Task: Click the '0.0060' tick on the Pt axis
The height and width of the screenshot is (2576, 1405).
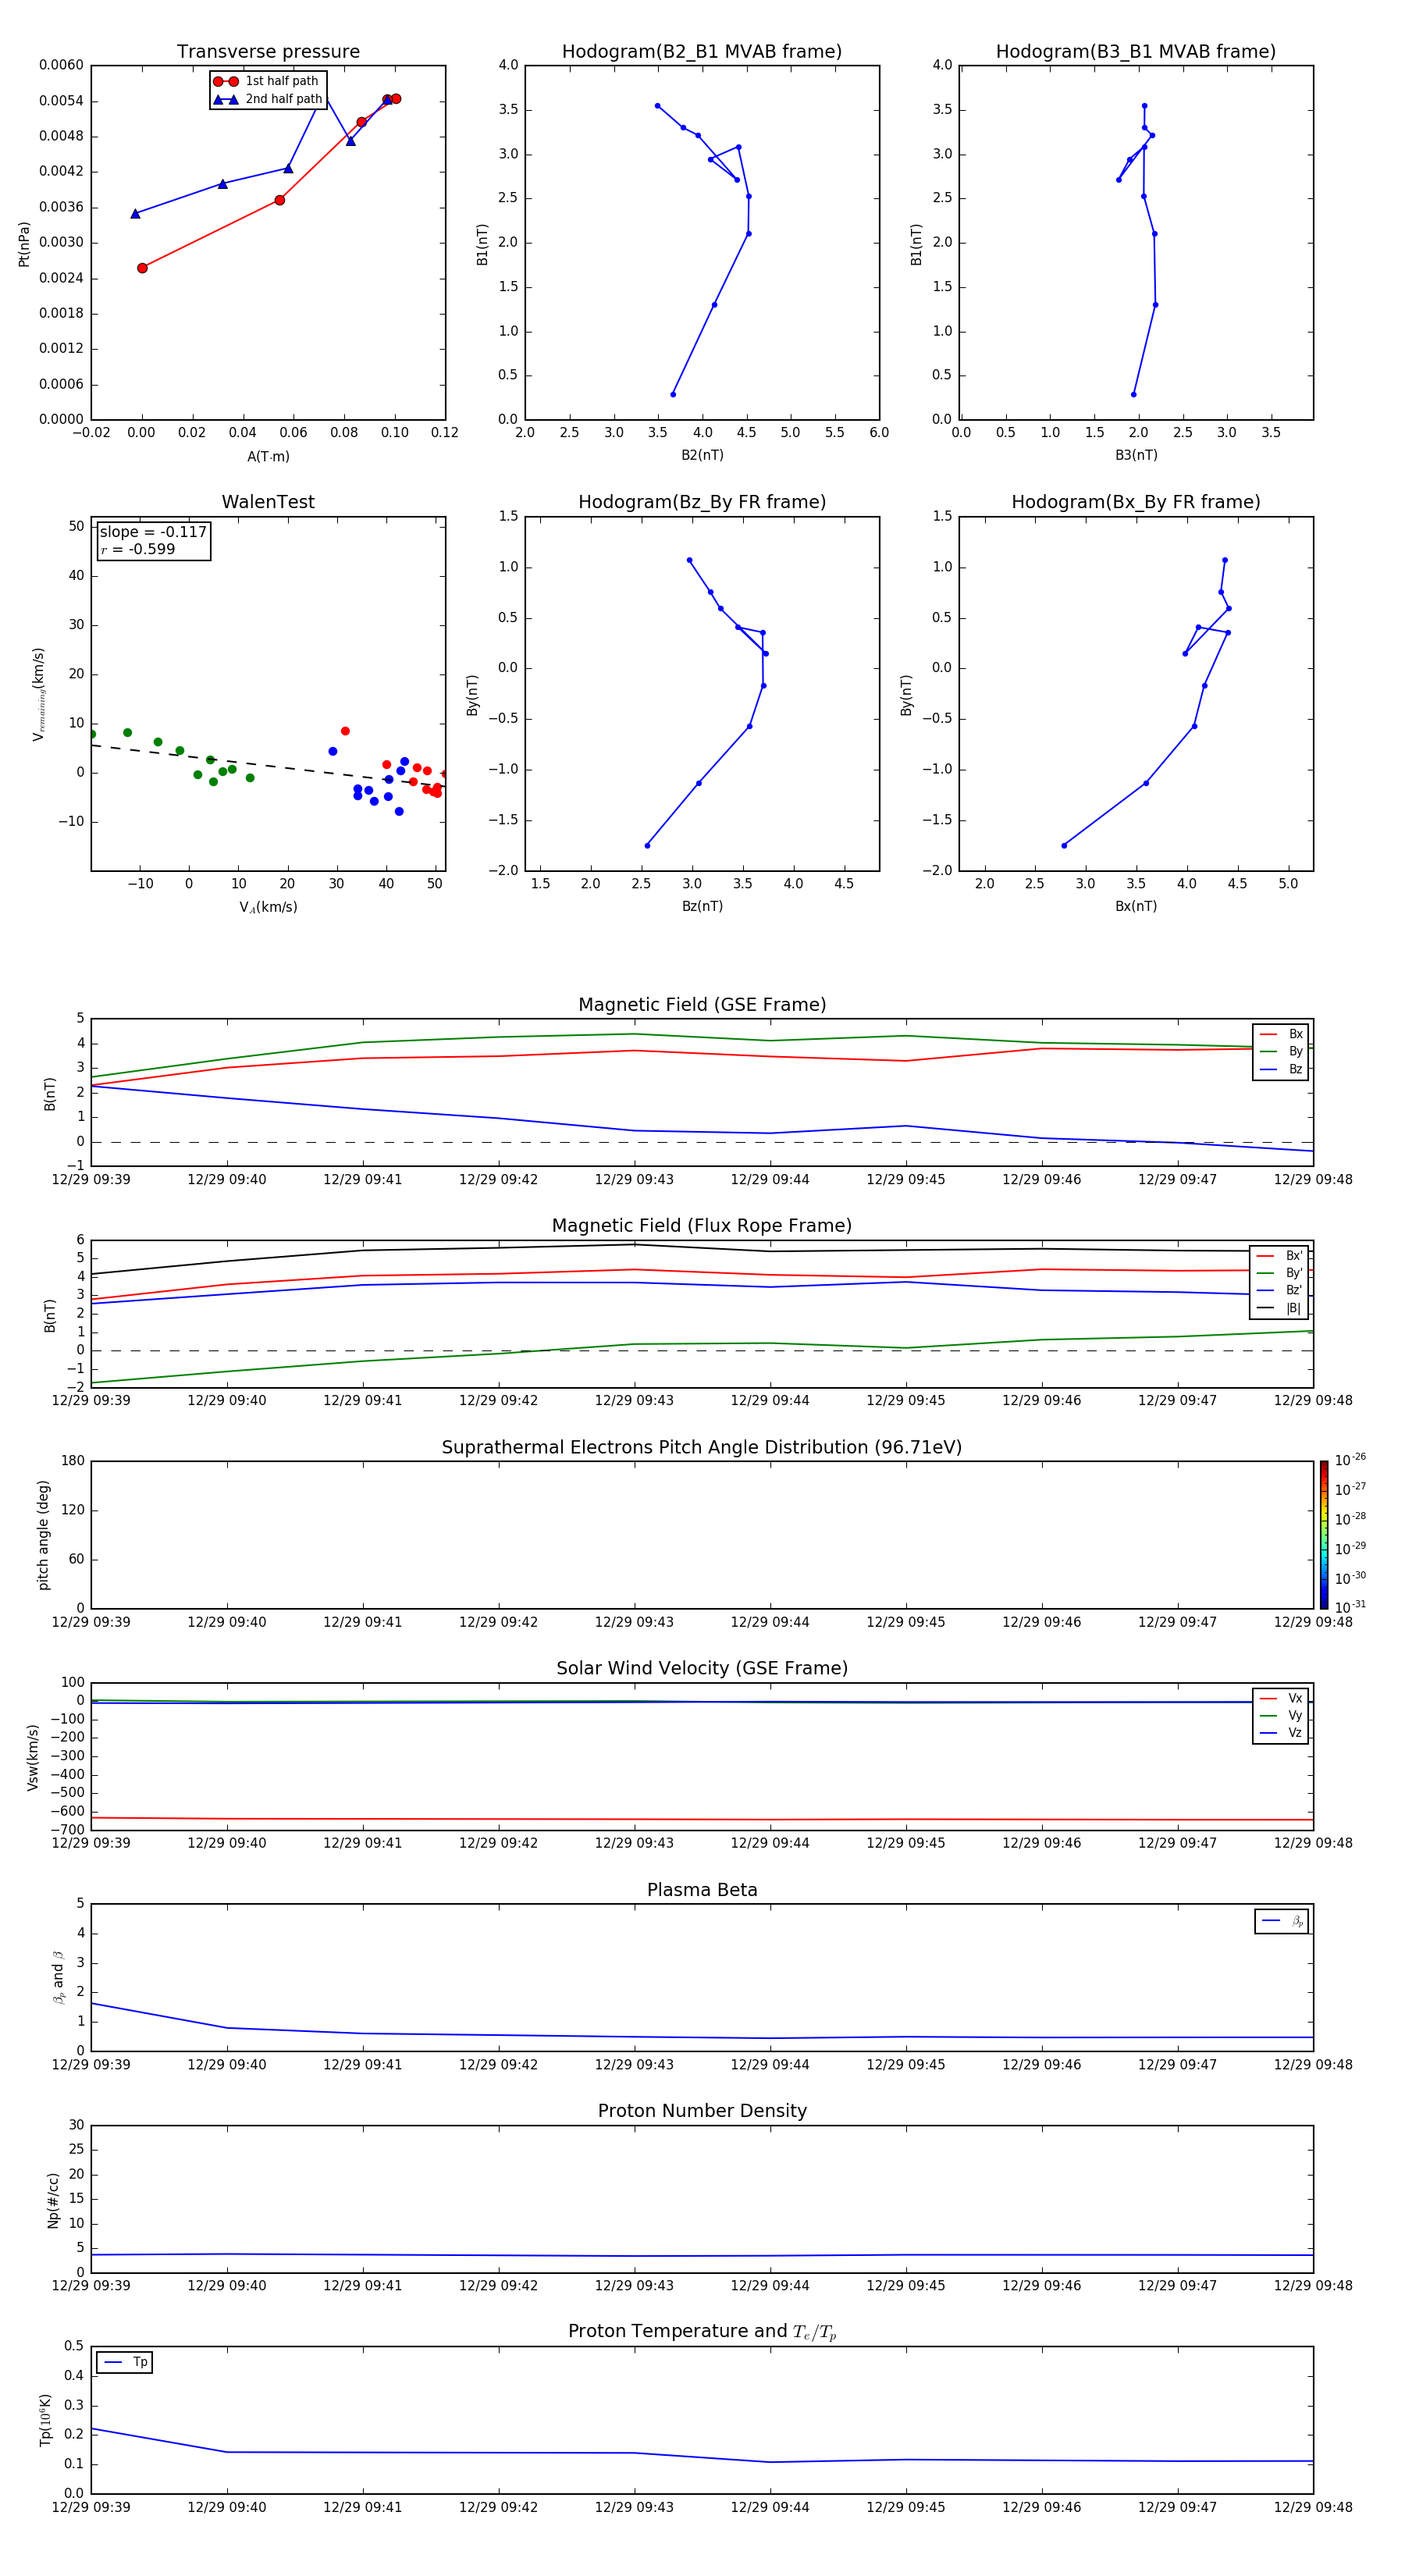Action: pyautogui.click(x=61, y=65)
